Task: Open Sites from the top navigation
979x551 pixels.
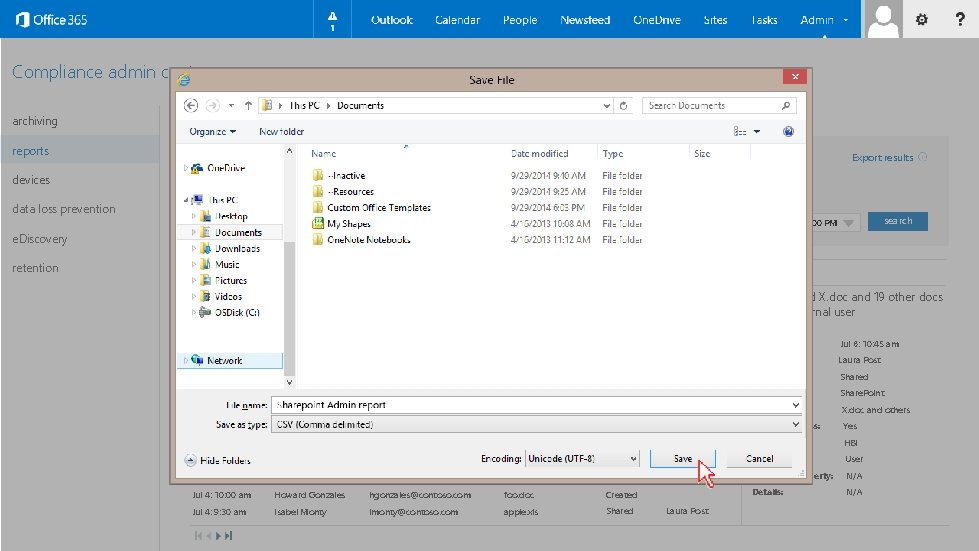Action: click(715, 20)
